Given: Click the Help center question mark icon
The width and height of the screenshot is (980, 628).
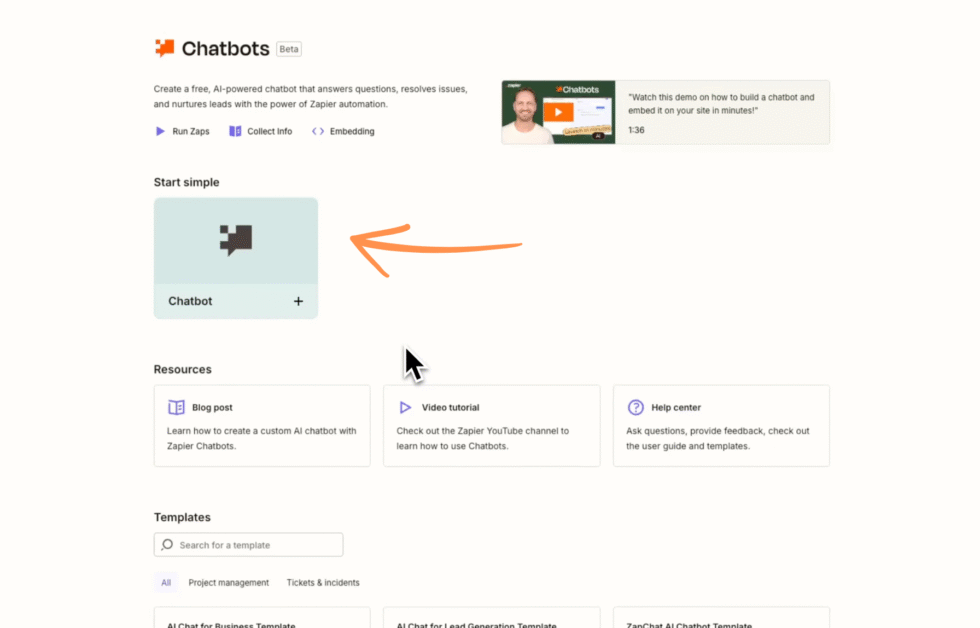Looking at the screenshot, I should (x=634, y=407).
